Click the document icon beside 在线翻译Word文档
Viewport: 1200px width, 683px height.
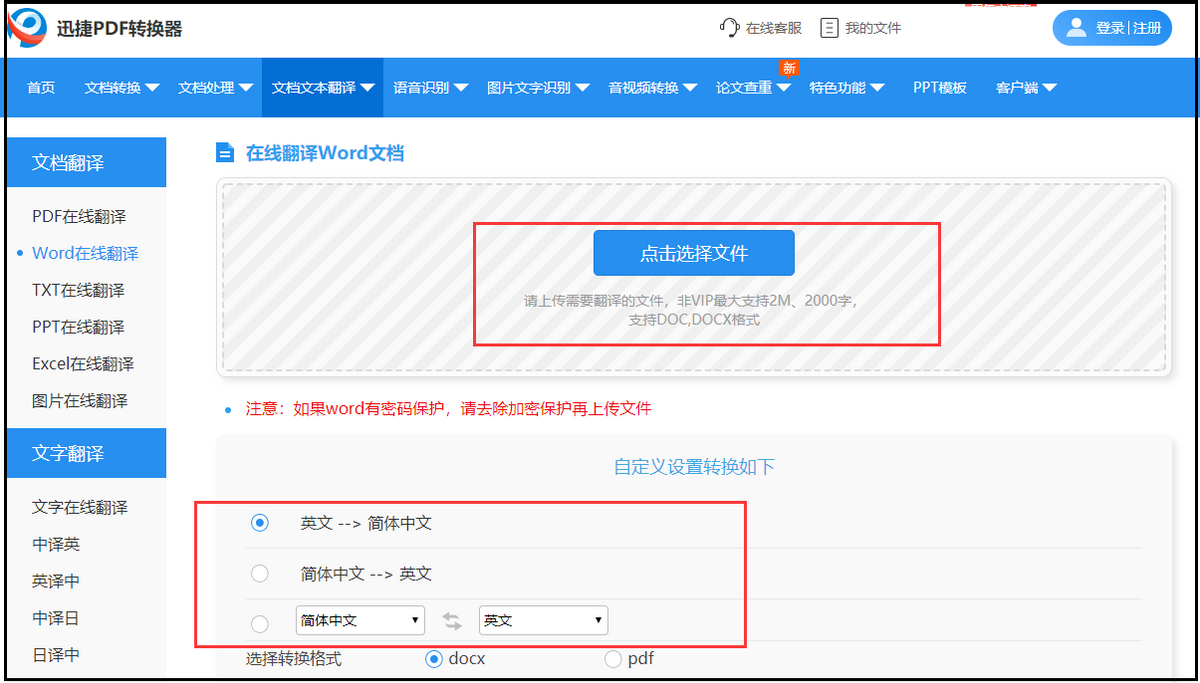tap(225, 153)
